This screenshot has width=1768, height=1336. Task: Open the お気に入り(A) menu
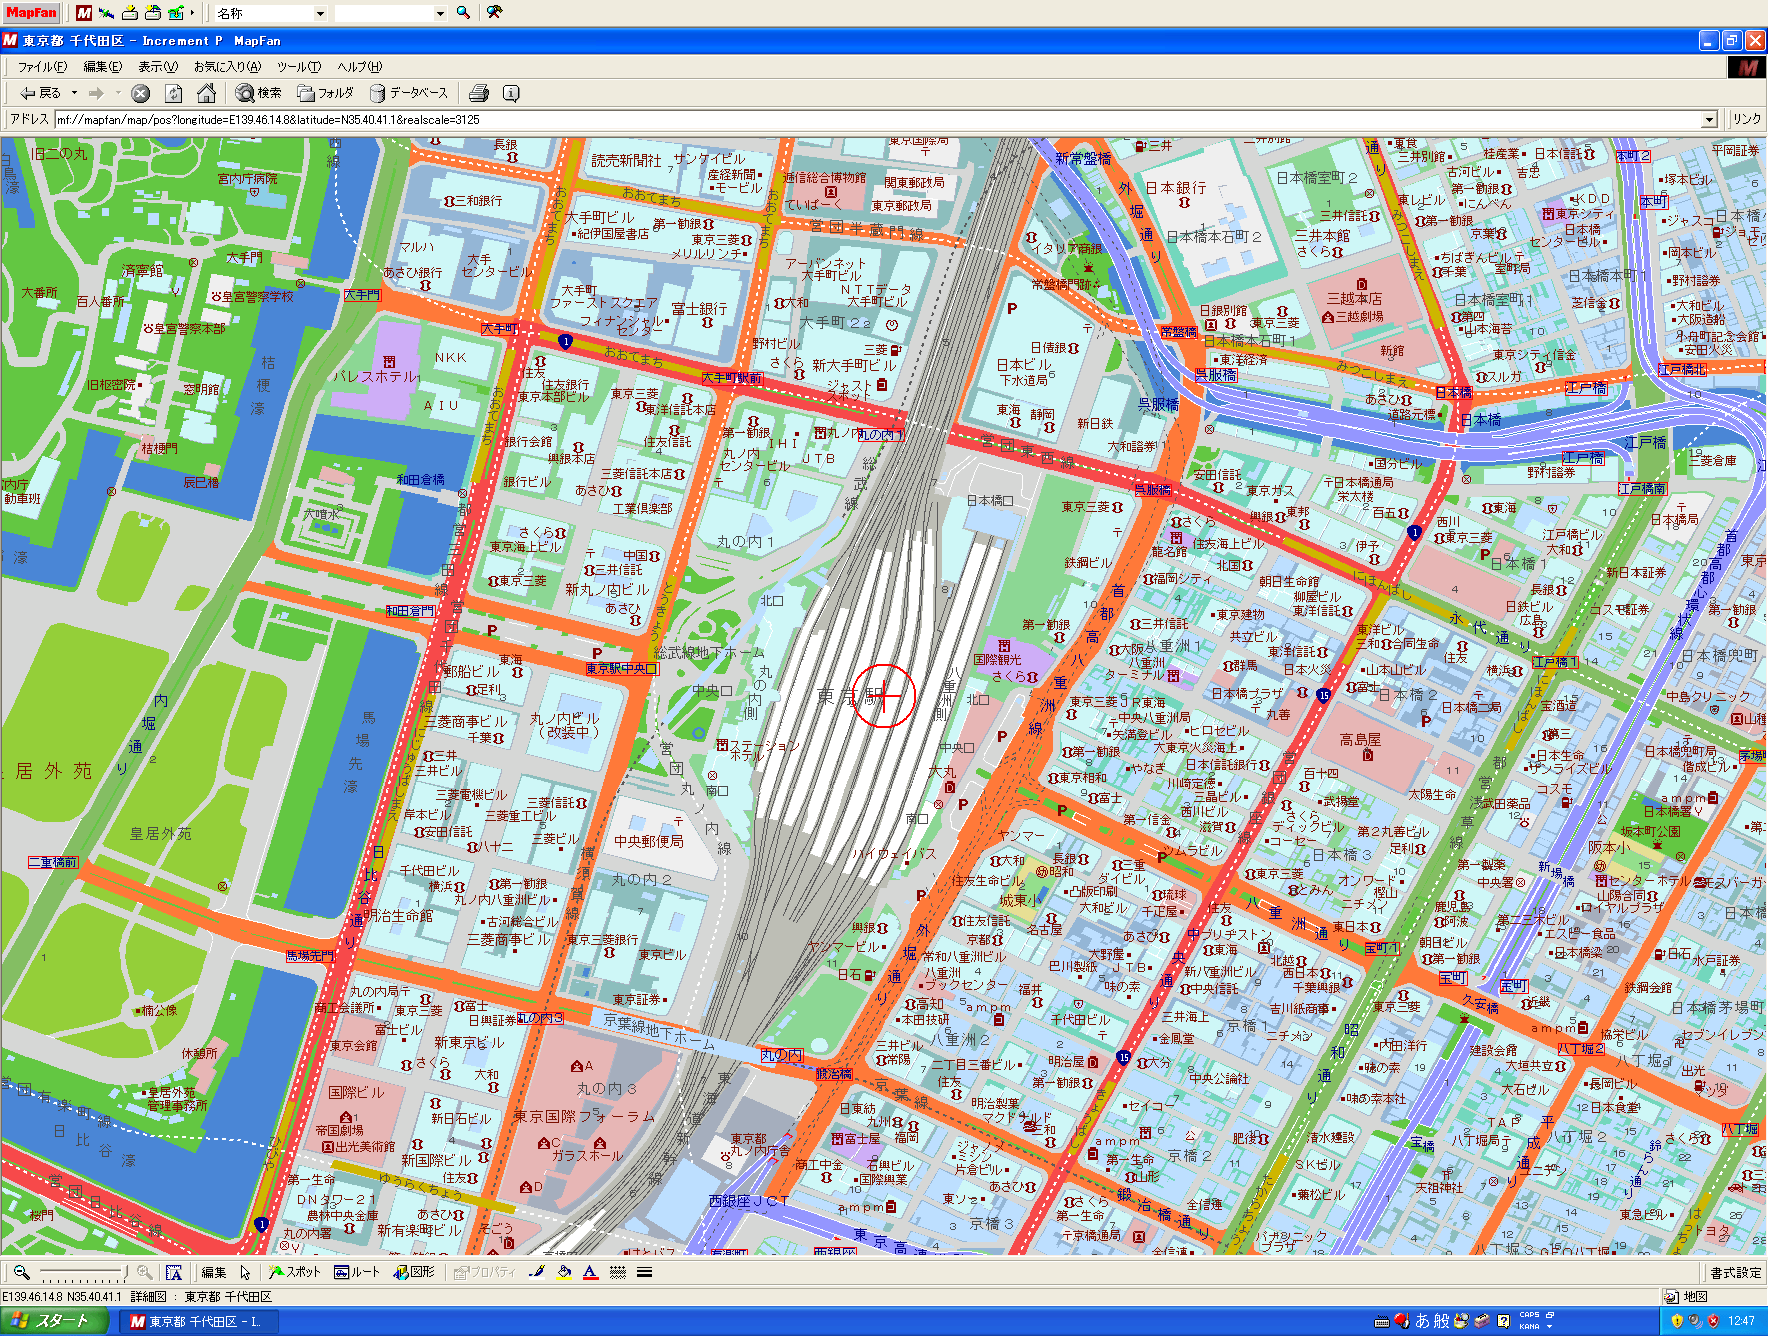coord(227,67)
